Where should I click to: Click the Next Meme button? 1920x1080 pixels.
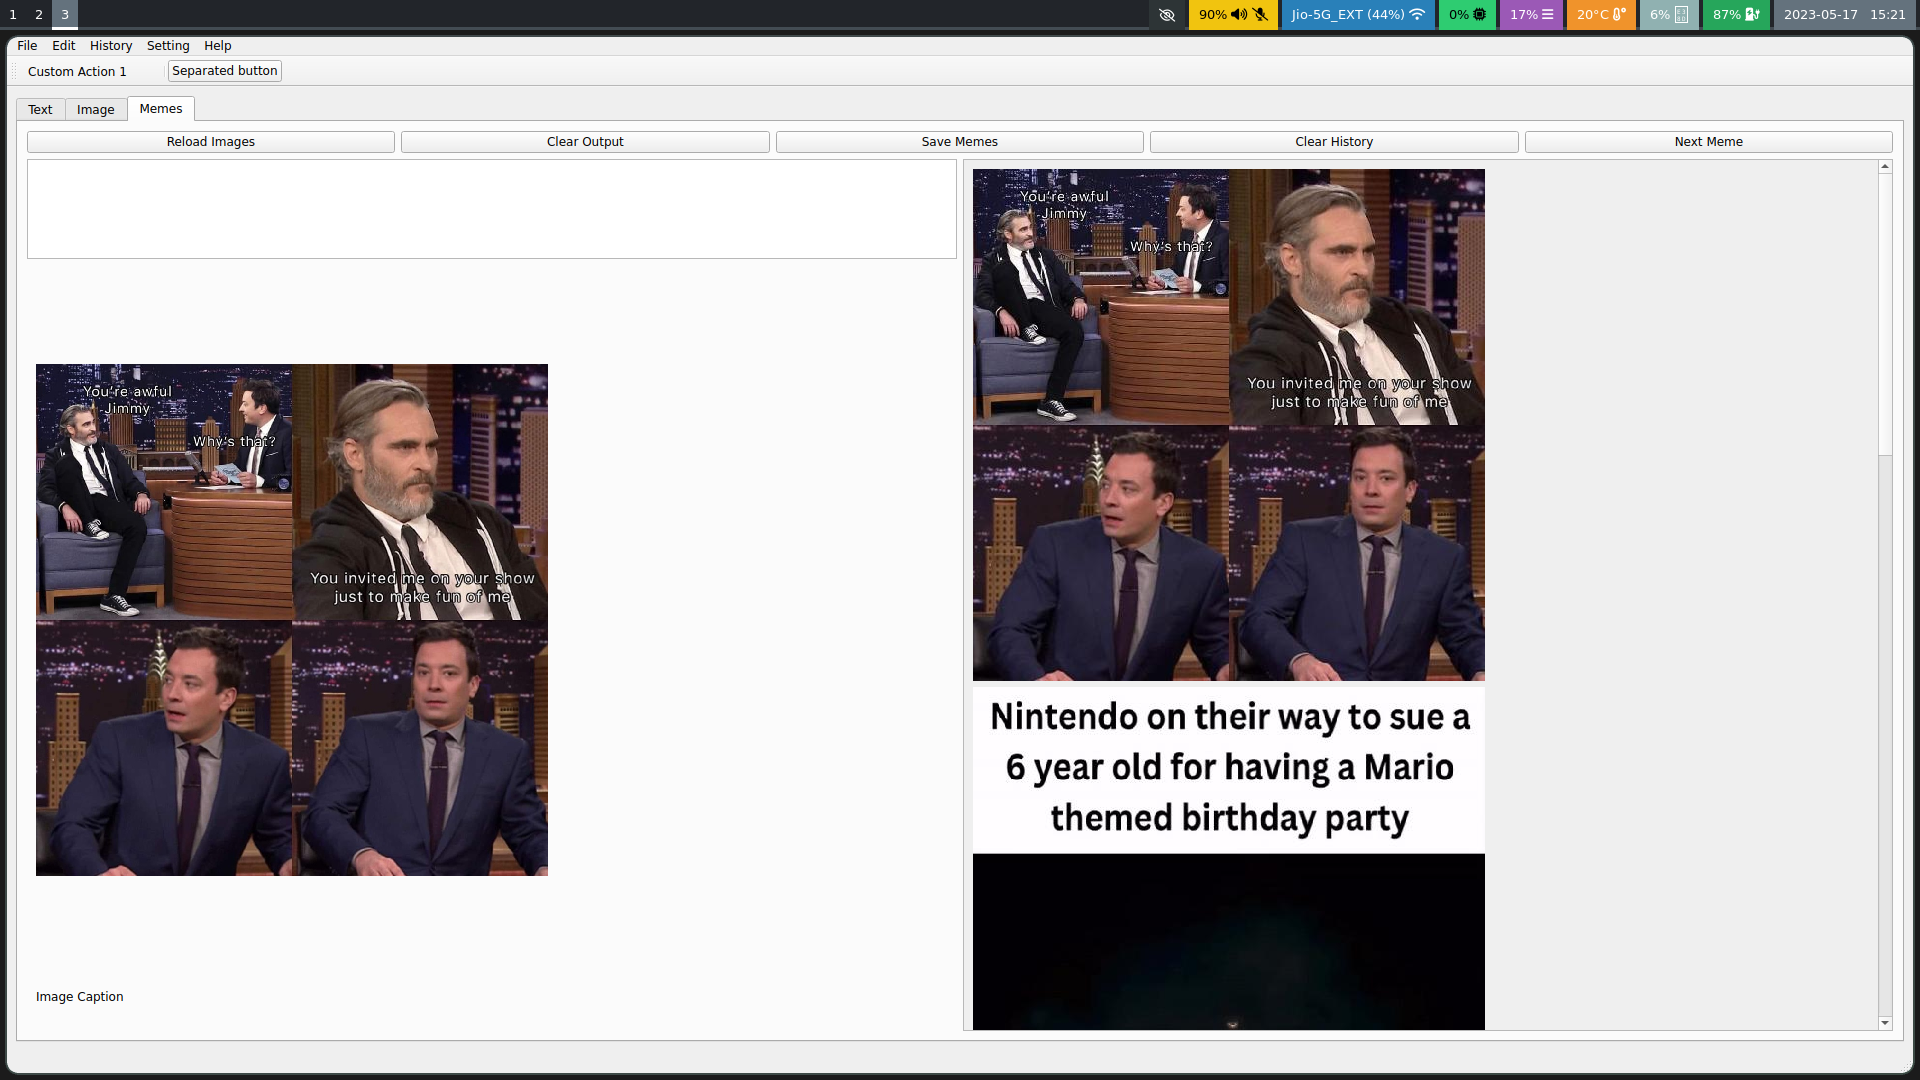[x=1708, y=141]
